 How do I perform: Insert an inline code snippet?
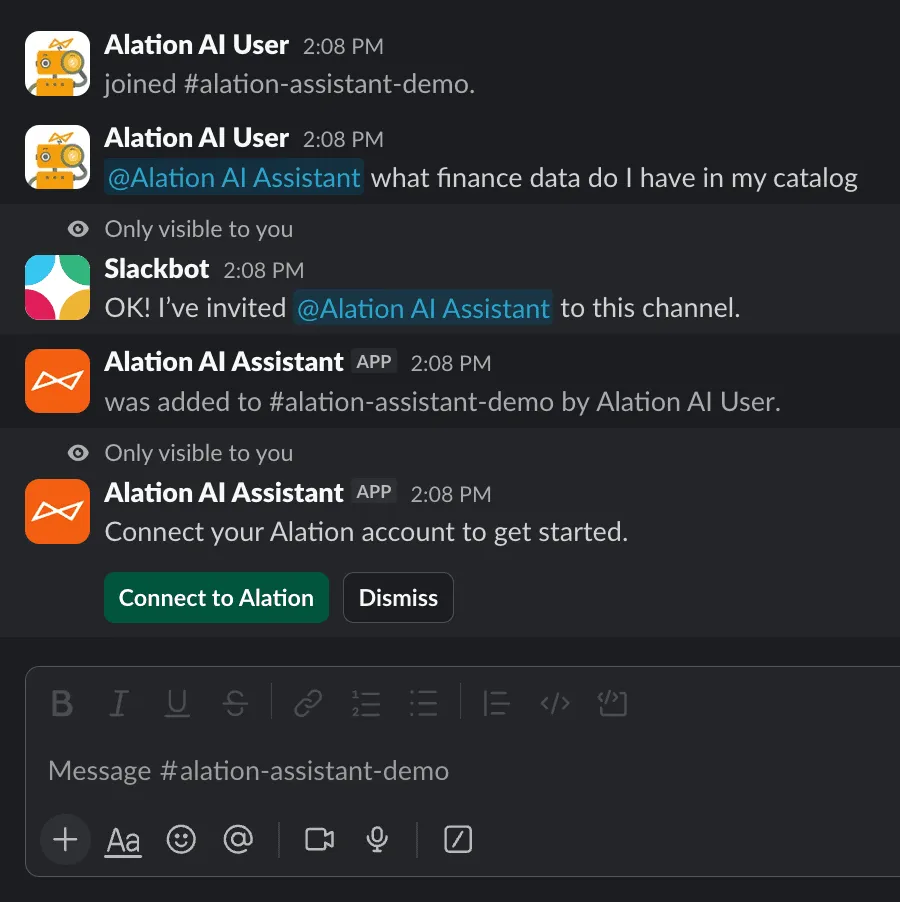(x=555, y=704)
